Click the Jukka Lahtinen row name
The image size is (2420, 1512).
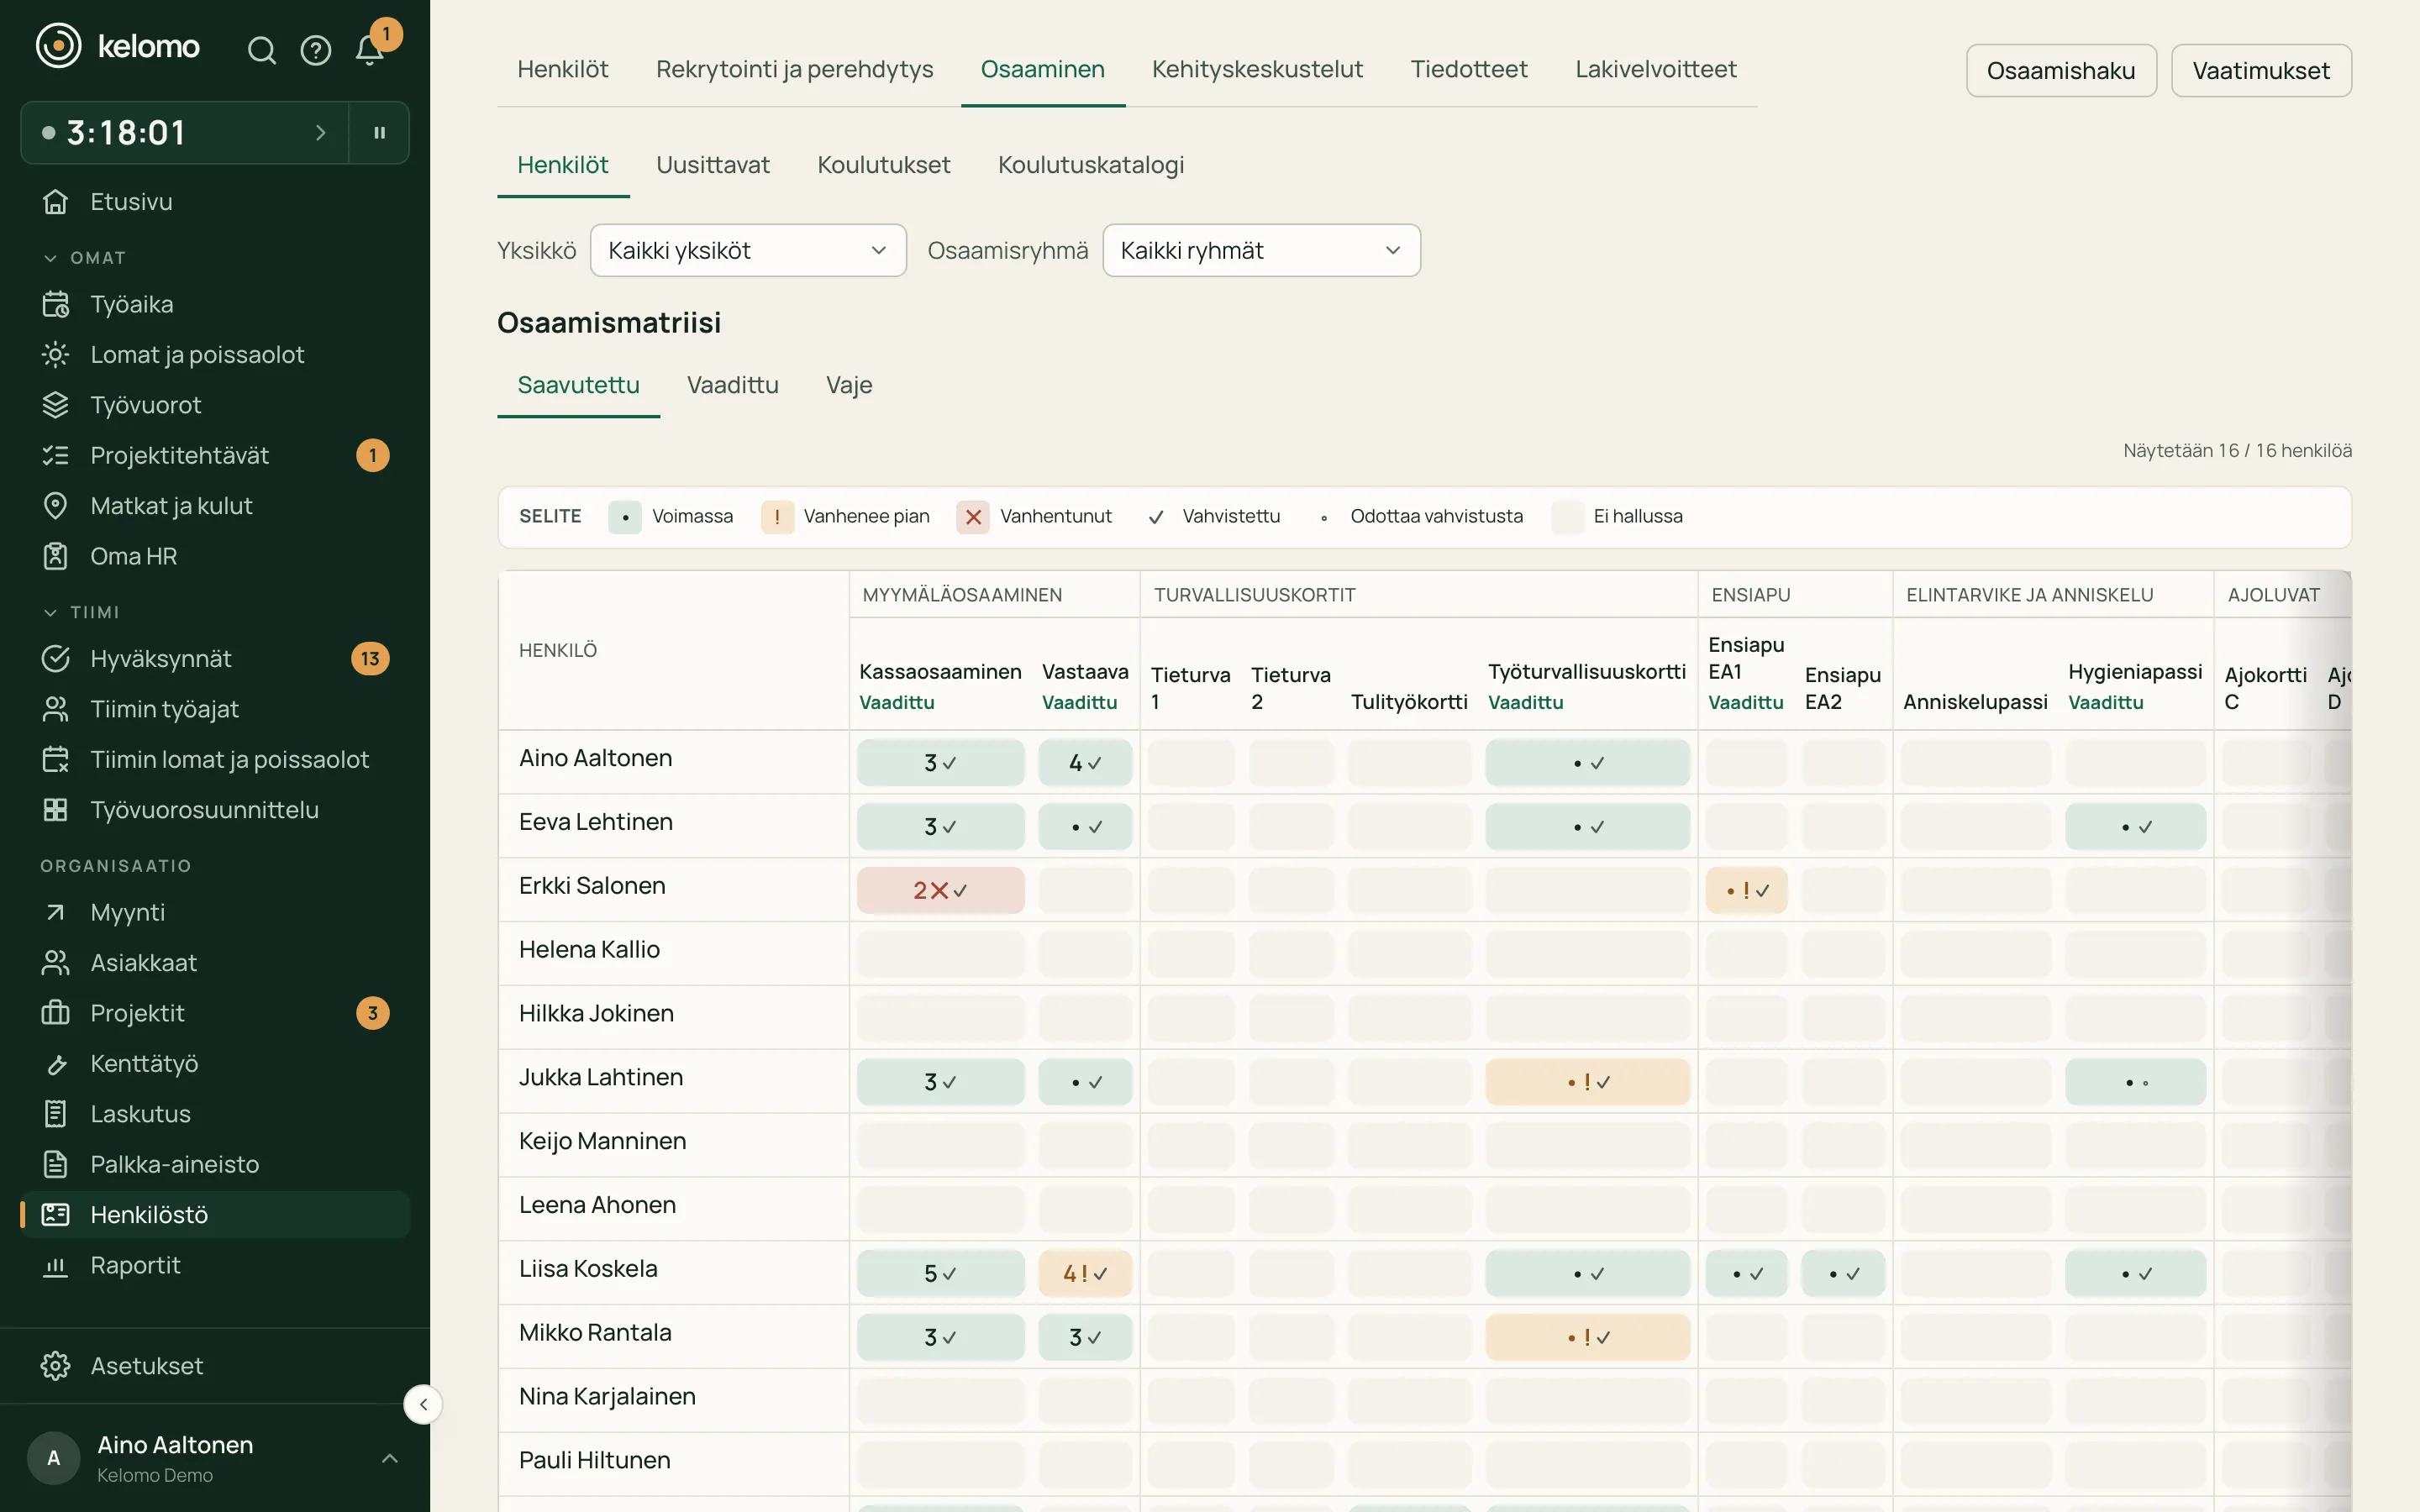coord(601,1077)
